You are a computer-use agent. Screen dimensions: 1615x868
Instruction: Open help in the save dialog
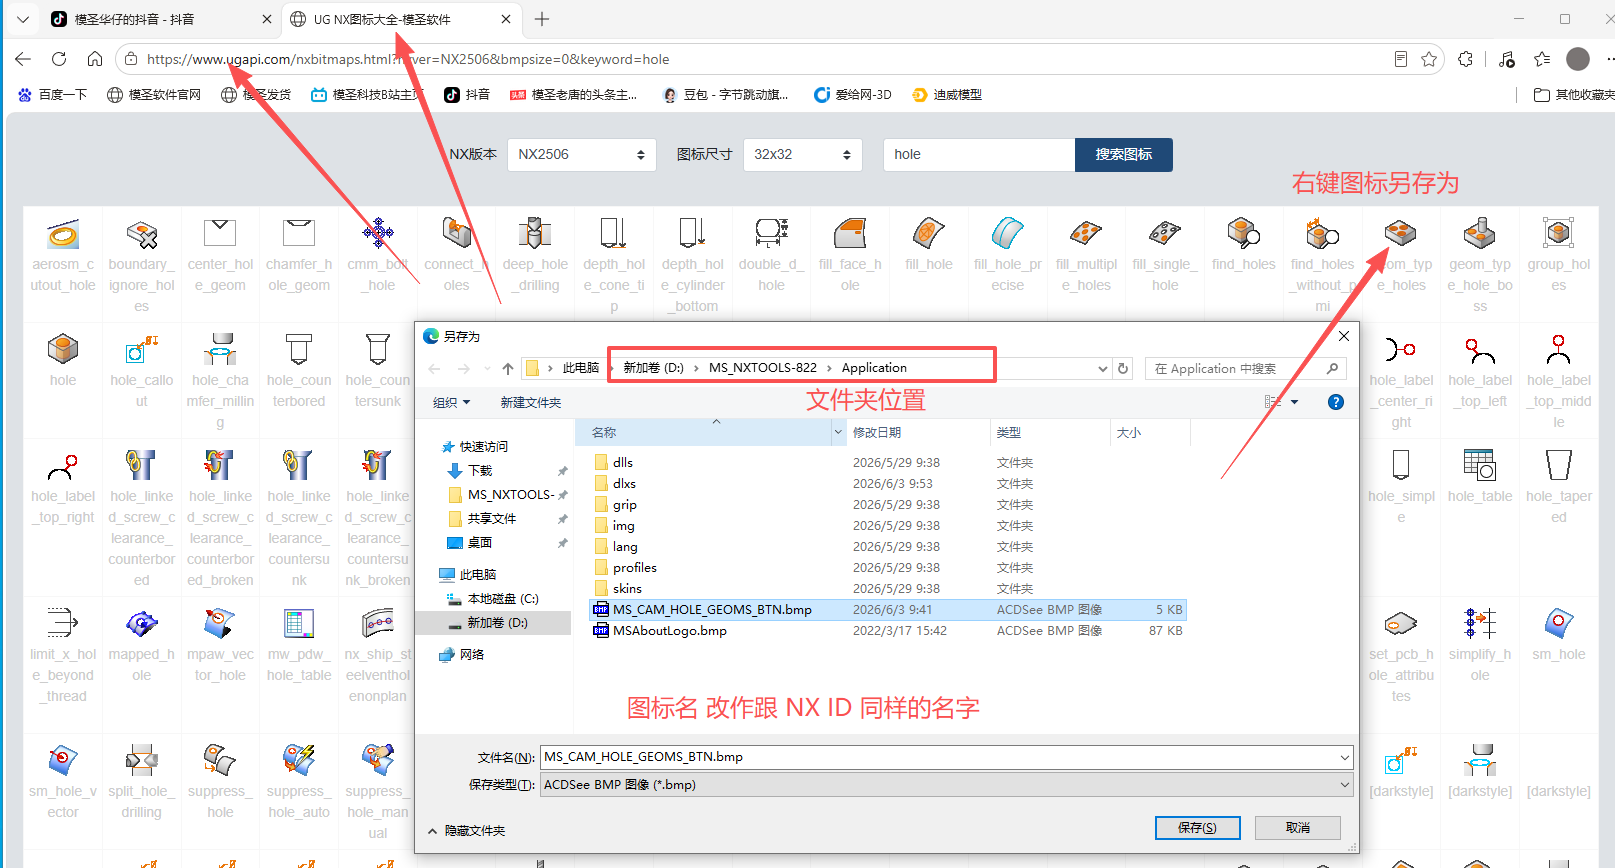[1335, 402]
